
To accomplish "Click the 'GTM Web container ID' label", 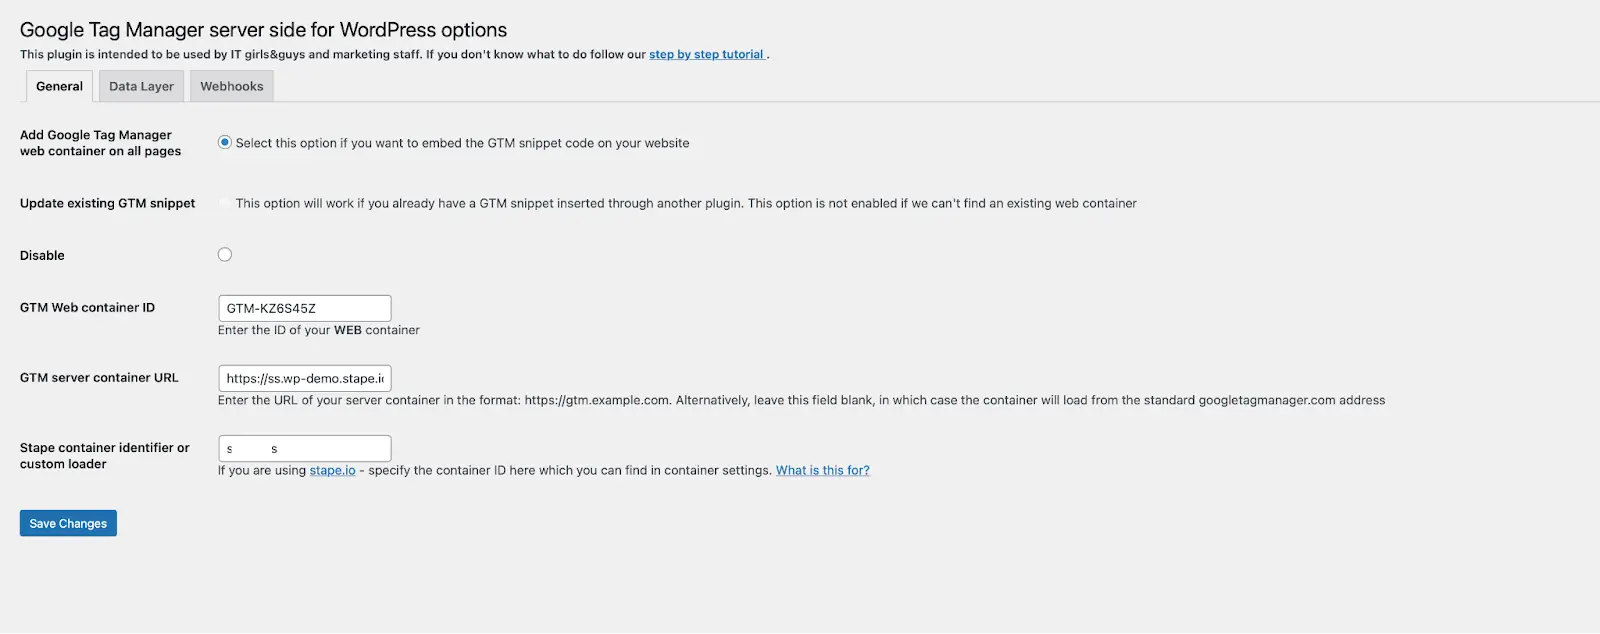I will (x=87, y=307).
